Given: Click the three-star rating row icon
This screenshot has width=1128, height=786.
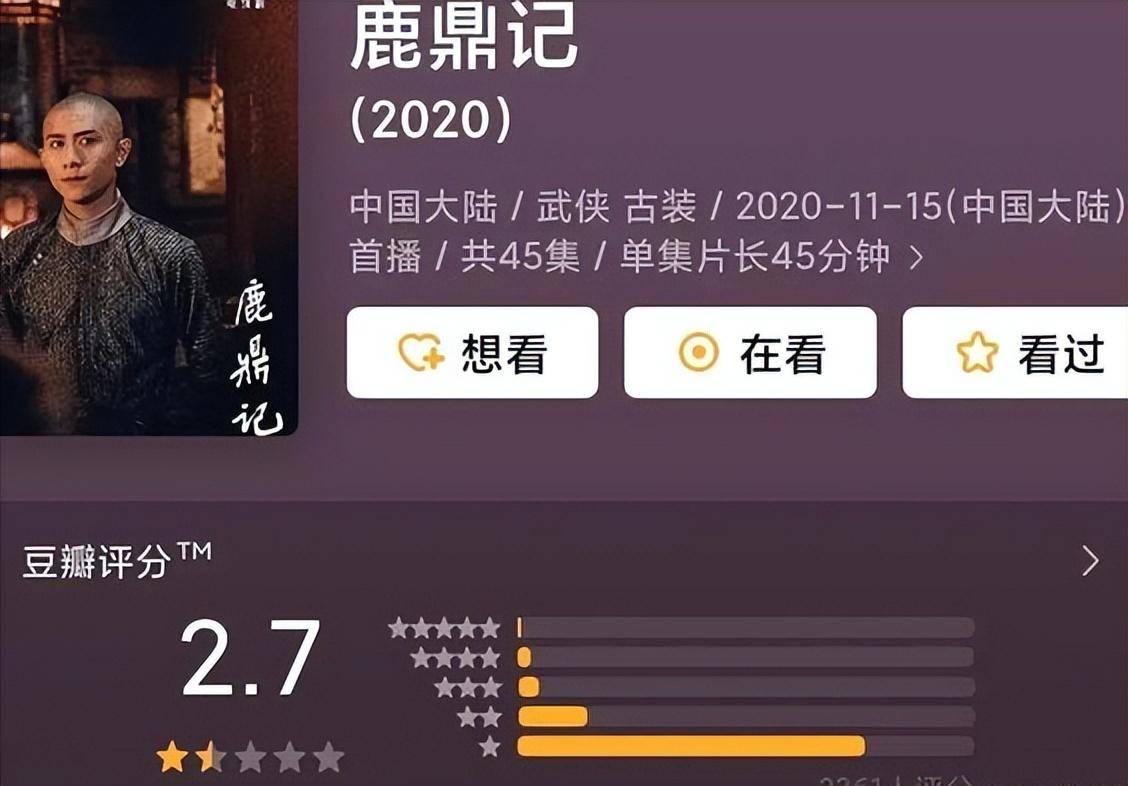Looking at the screenshot, I should click(x=468, y=687).
